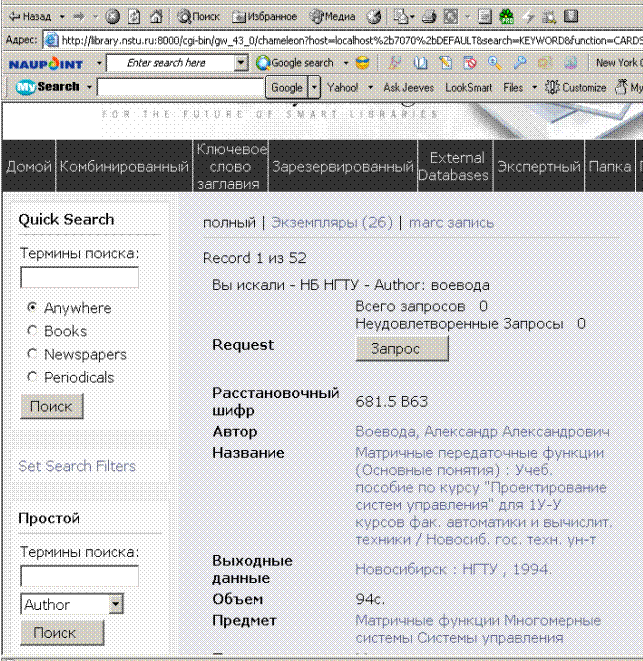Click the Refresh page icon
Screen dimensions: 643x661
(x=134, y=17)
